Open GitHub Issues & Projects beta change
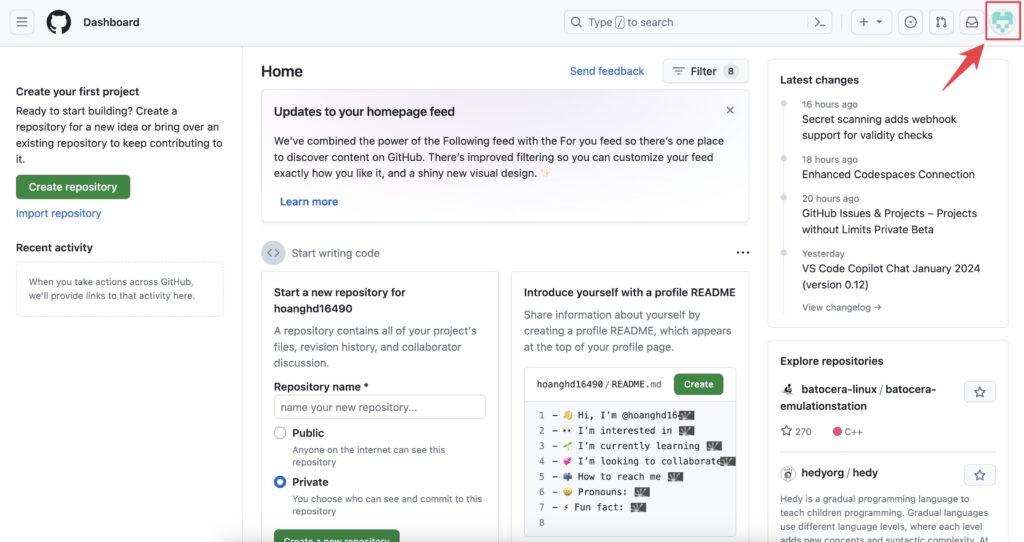Image resolution: width=1024 pixels, height=542 pixels. coord(889,221)
